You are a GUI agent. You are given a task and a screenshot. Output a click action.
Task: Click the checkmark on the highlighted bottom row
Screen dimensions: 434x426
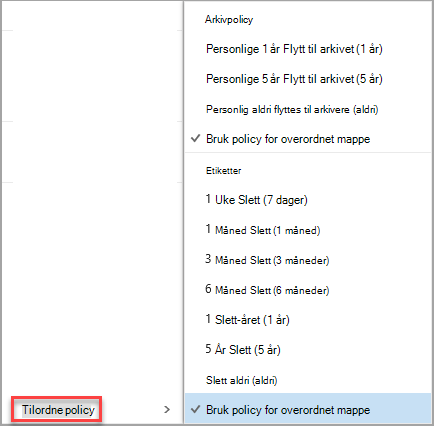click(195, 409)
